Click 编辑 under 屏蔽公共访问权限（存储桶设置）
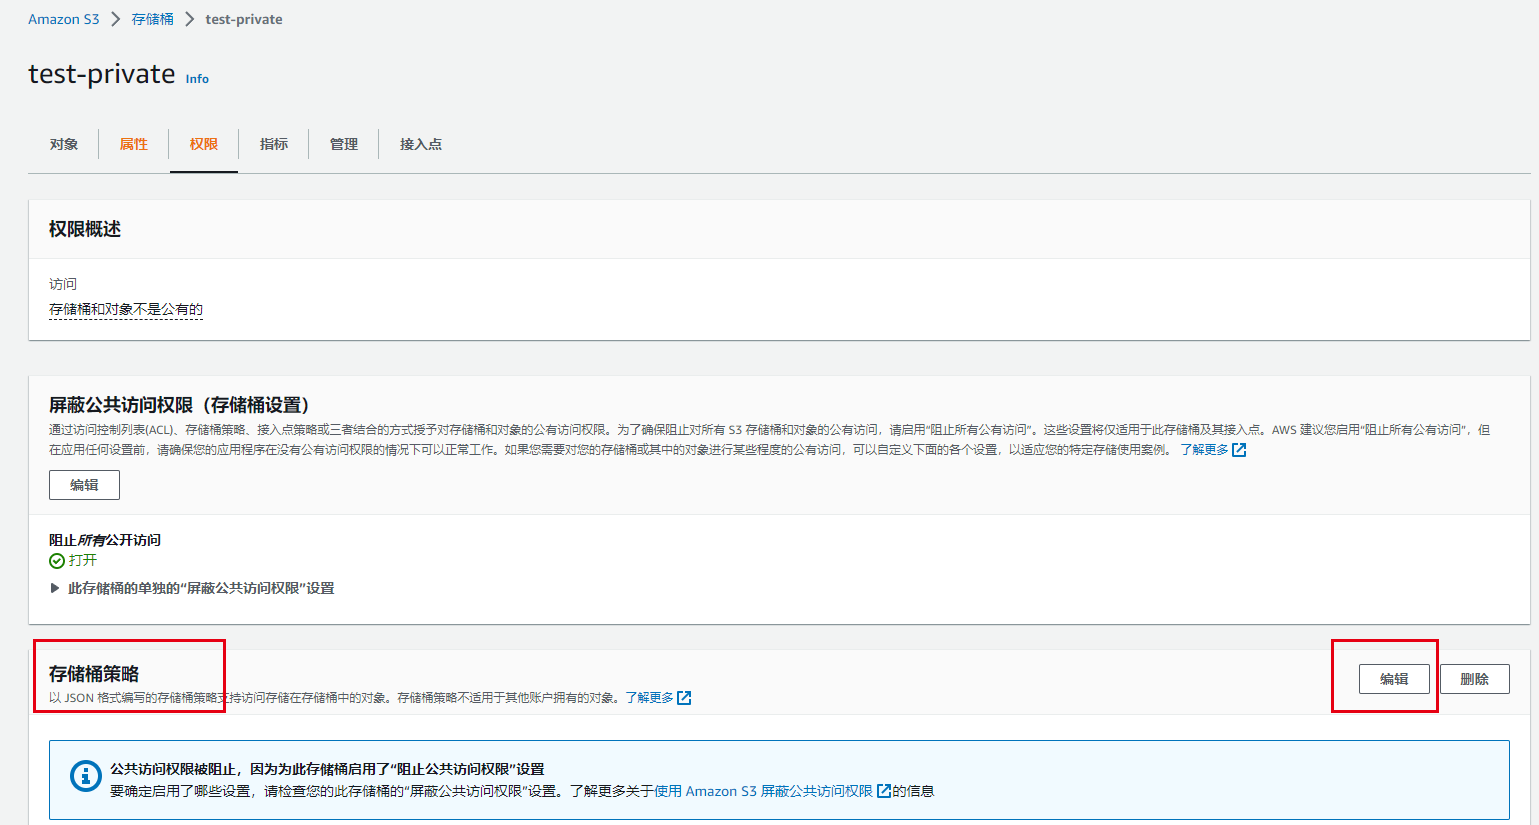Screen dimensions: 1539x825 (84, 485)
